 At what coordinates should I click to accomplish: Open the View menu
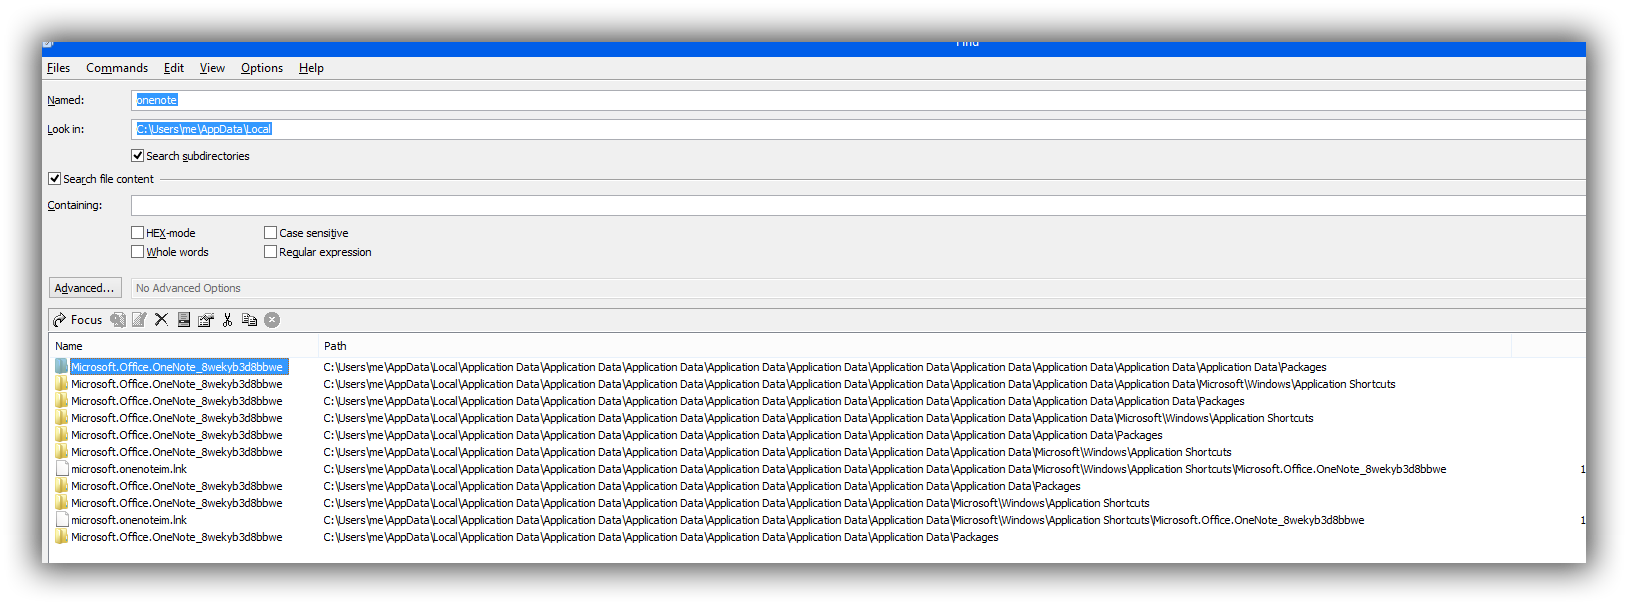[212, 68]
